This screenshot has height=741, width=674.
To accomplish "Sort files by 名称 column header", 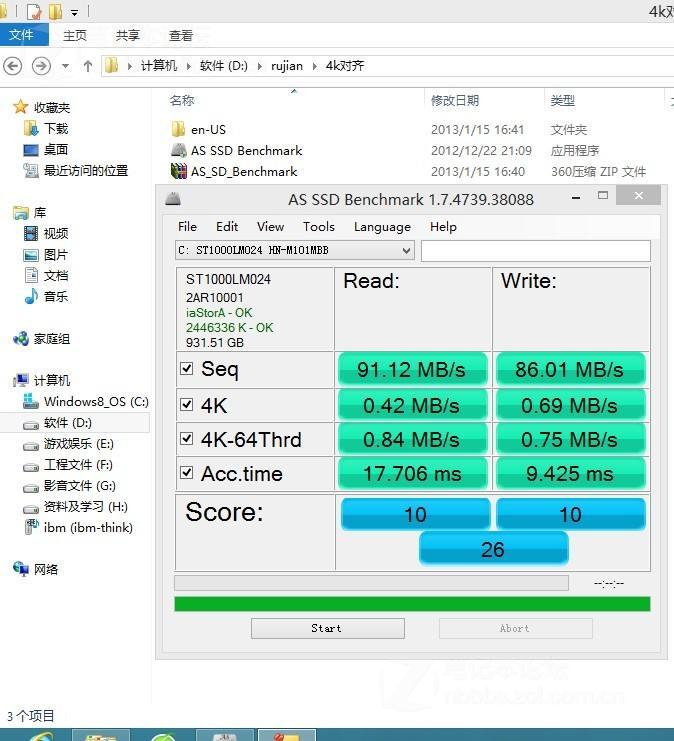I will coord(182,100).
